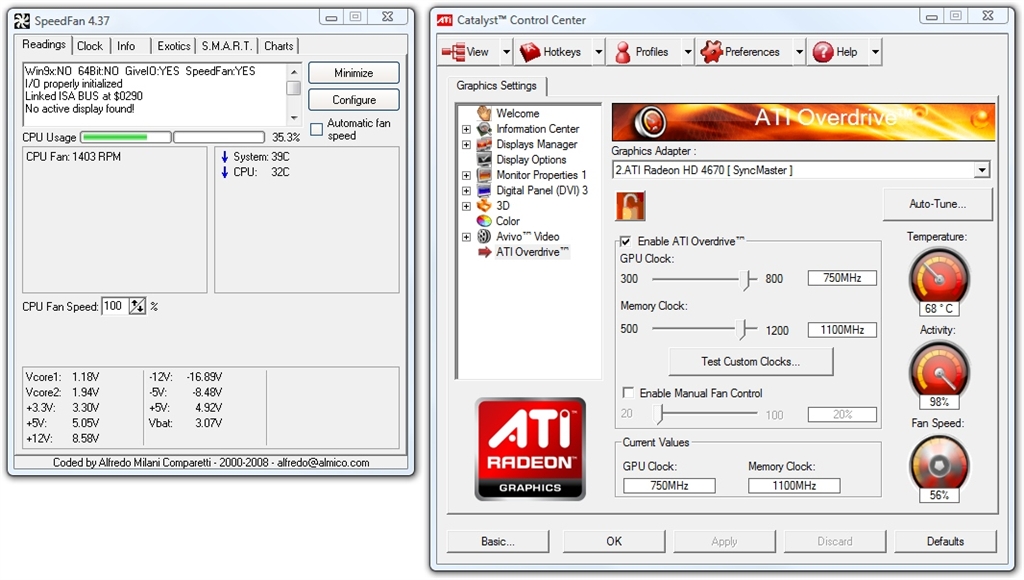Click the Help question mark icon
The image size is (1024, 580).
(823, 52)
